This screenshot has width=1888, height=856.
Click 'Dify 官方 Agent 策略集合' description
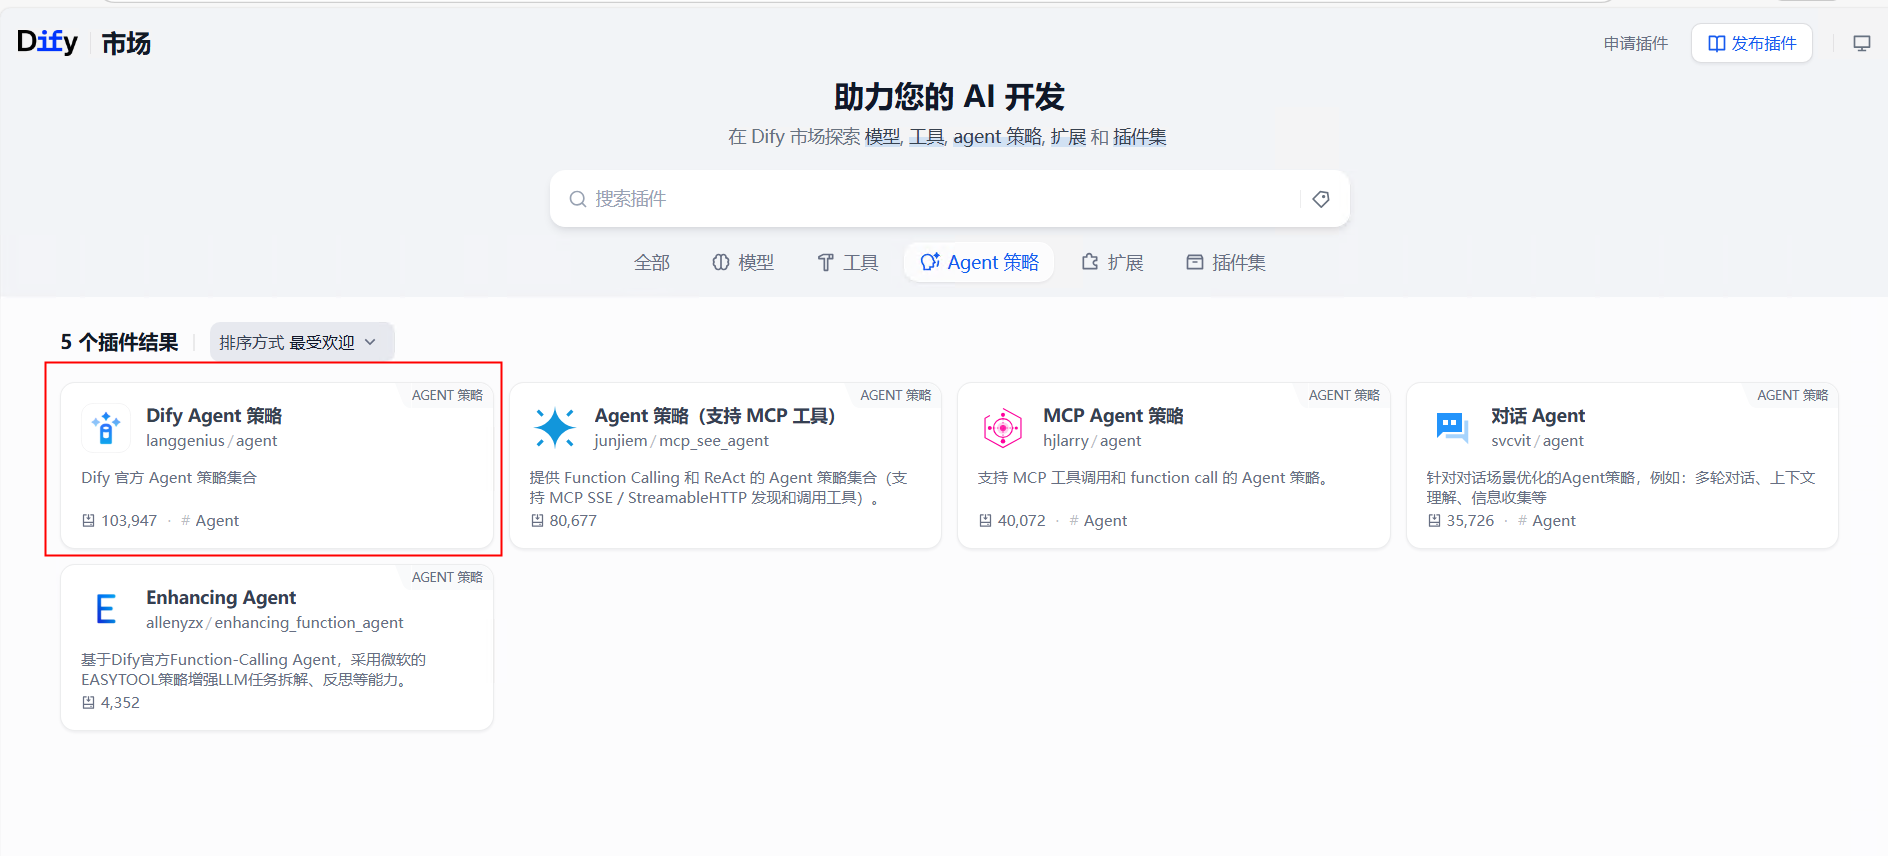click(x=169, y=478)
